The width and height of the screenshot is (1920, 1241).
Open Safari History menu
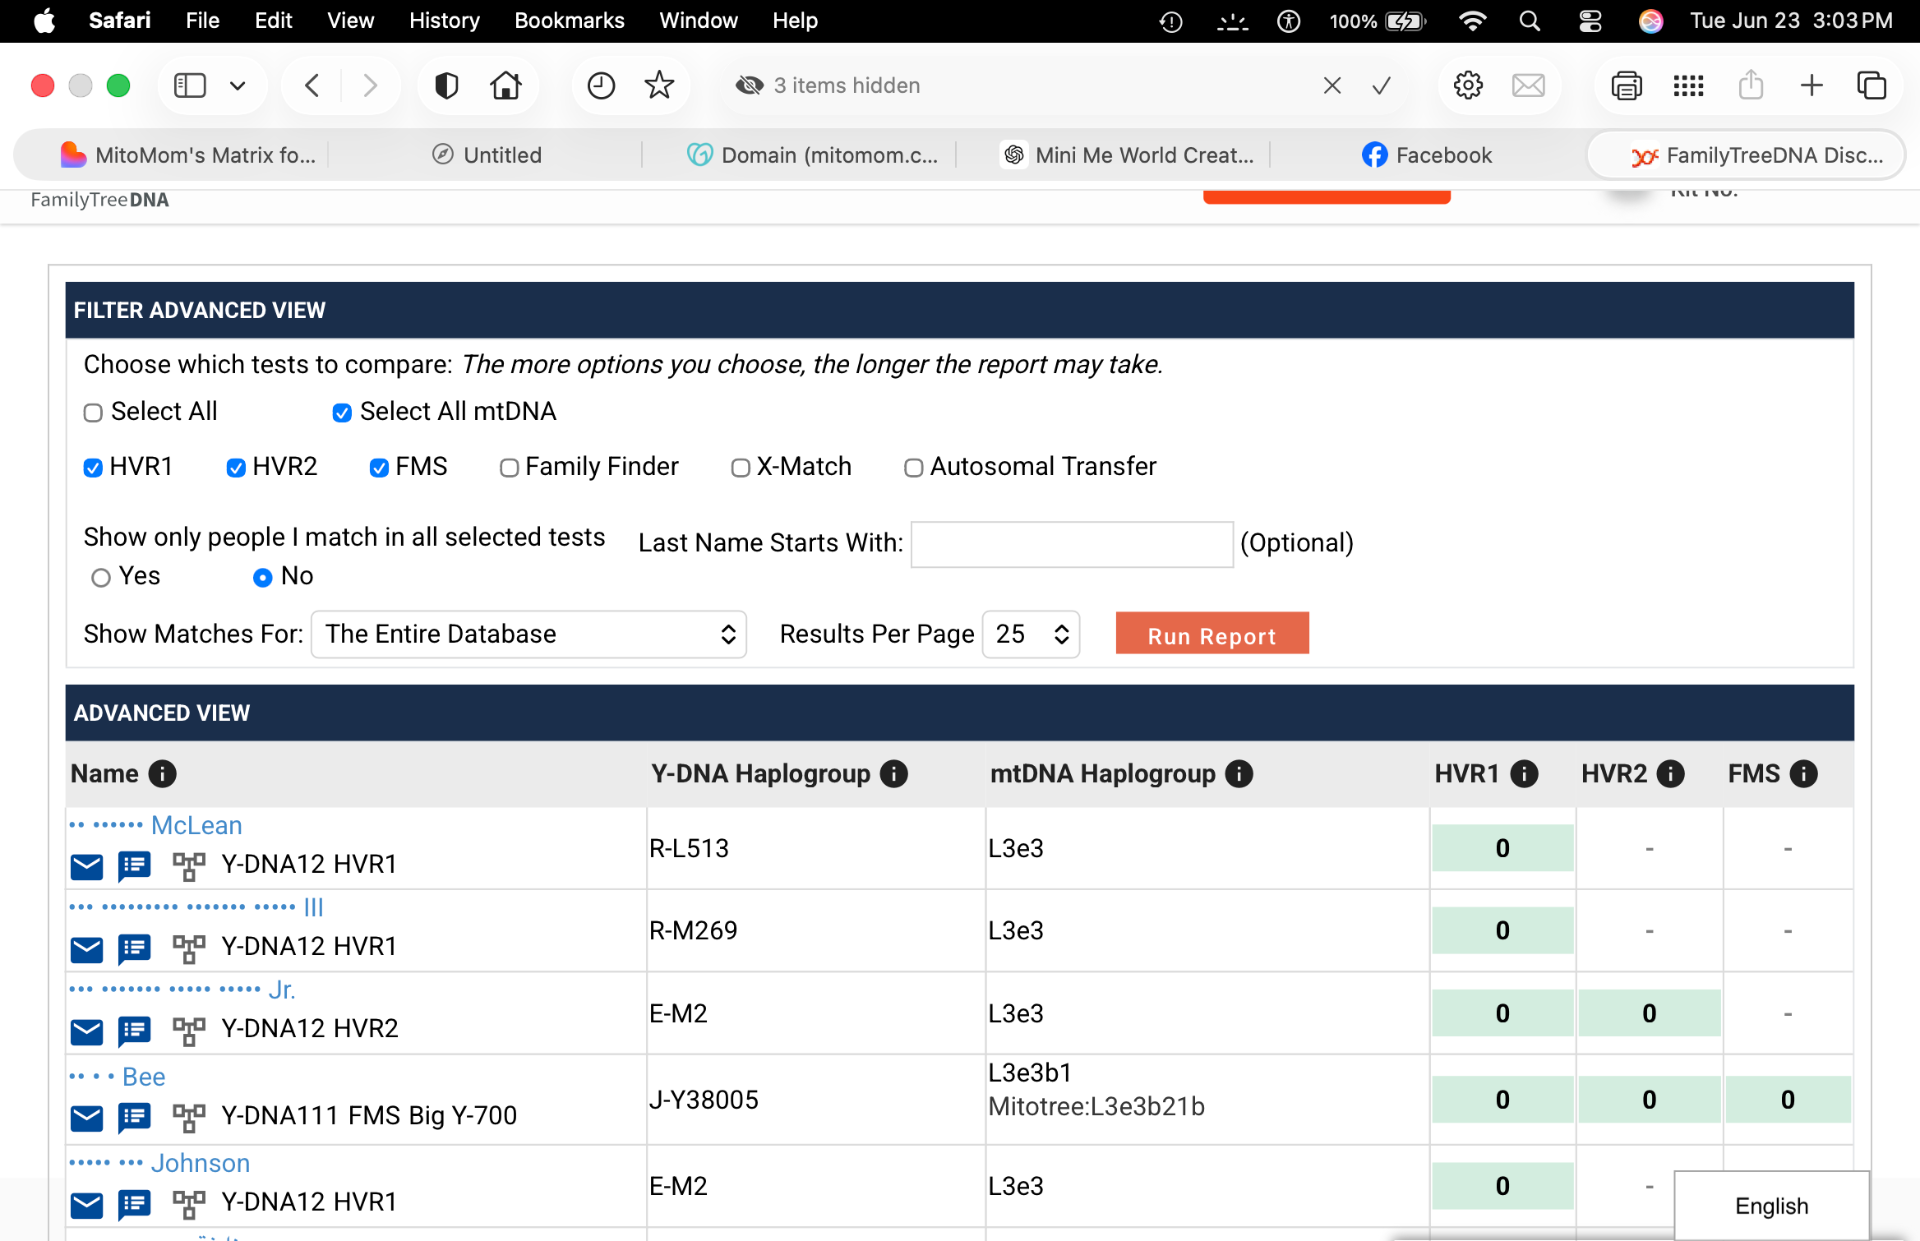pos(444,21)
